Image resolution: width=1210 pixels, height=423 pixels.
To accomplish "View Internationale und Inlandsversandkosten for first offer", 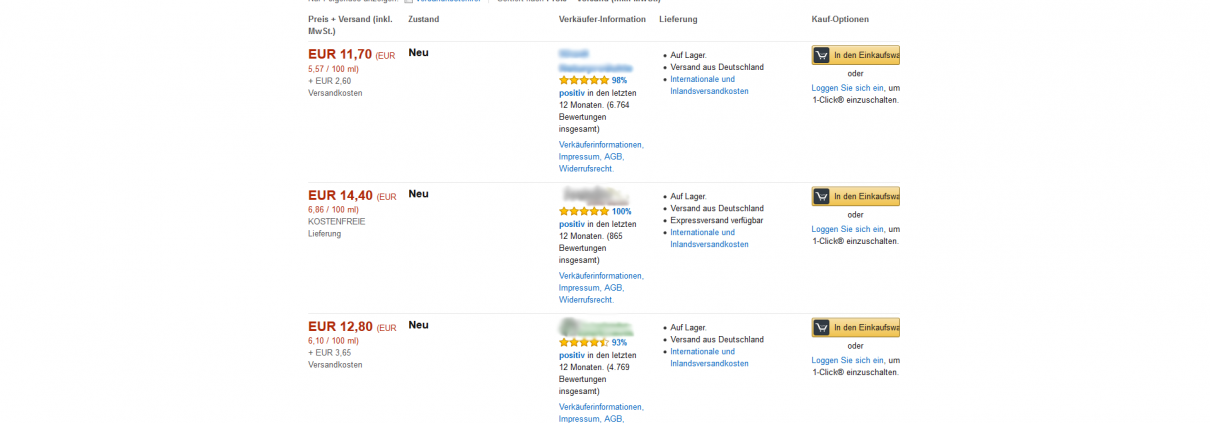I will [709, 85].
